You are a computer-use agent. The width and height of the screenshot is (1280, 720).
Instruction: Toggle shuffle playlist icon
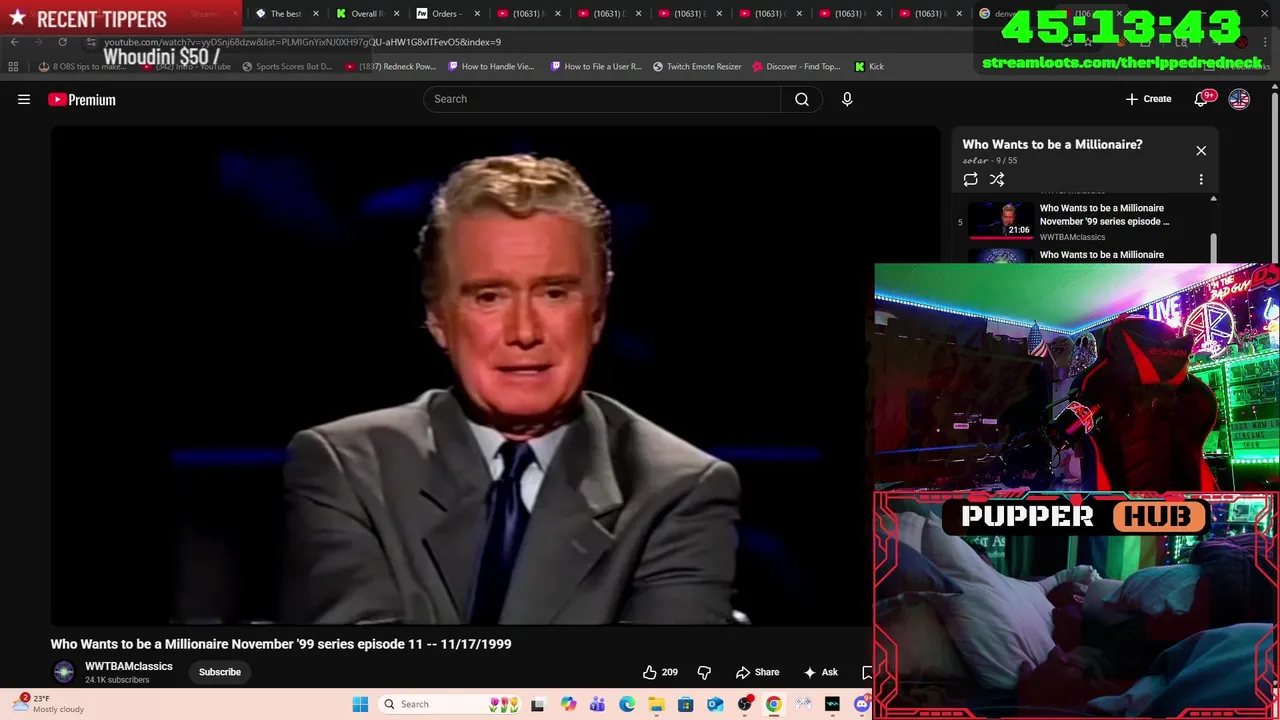tap(997, 179)
